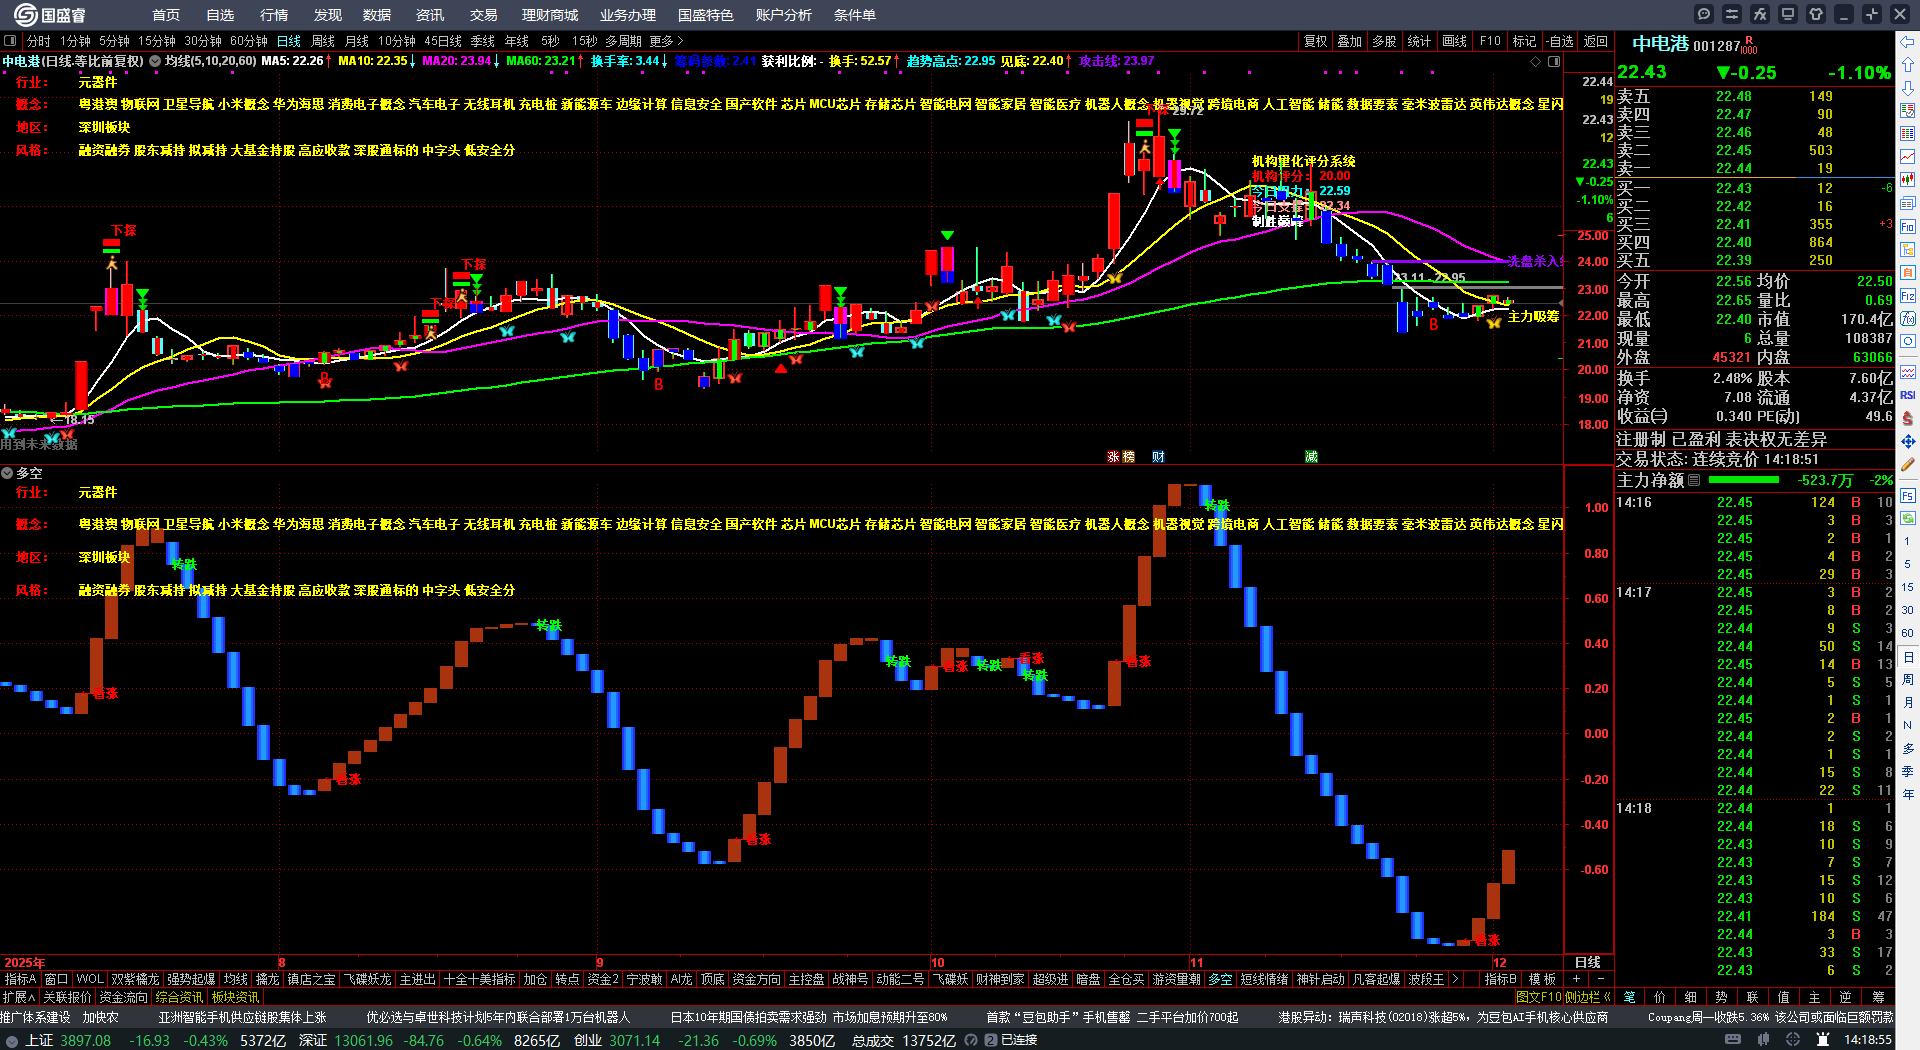Click the green refresh icon in right sidebar
The height and width of the screenshot is (1050, 1920).
(1908, 519)
